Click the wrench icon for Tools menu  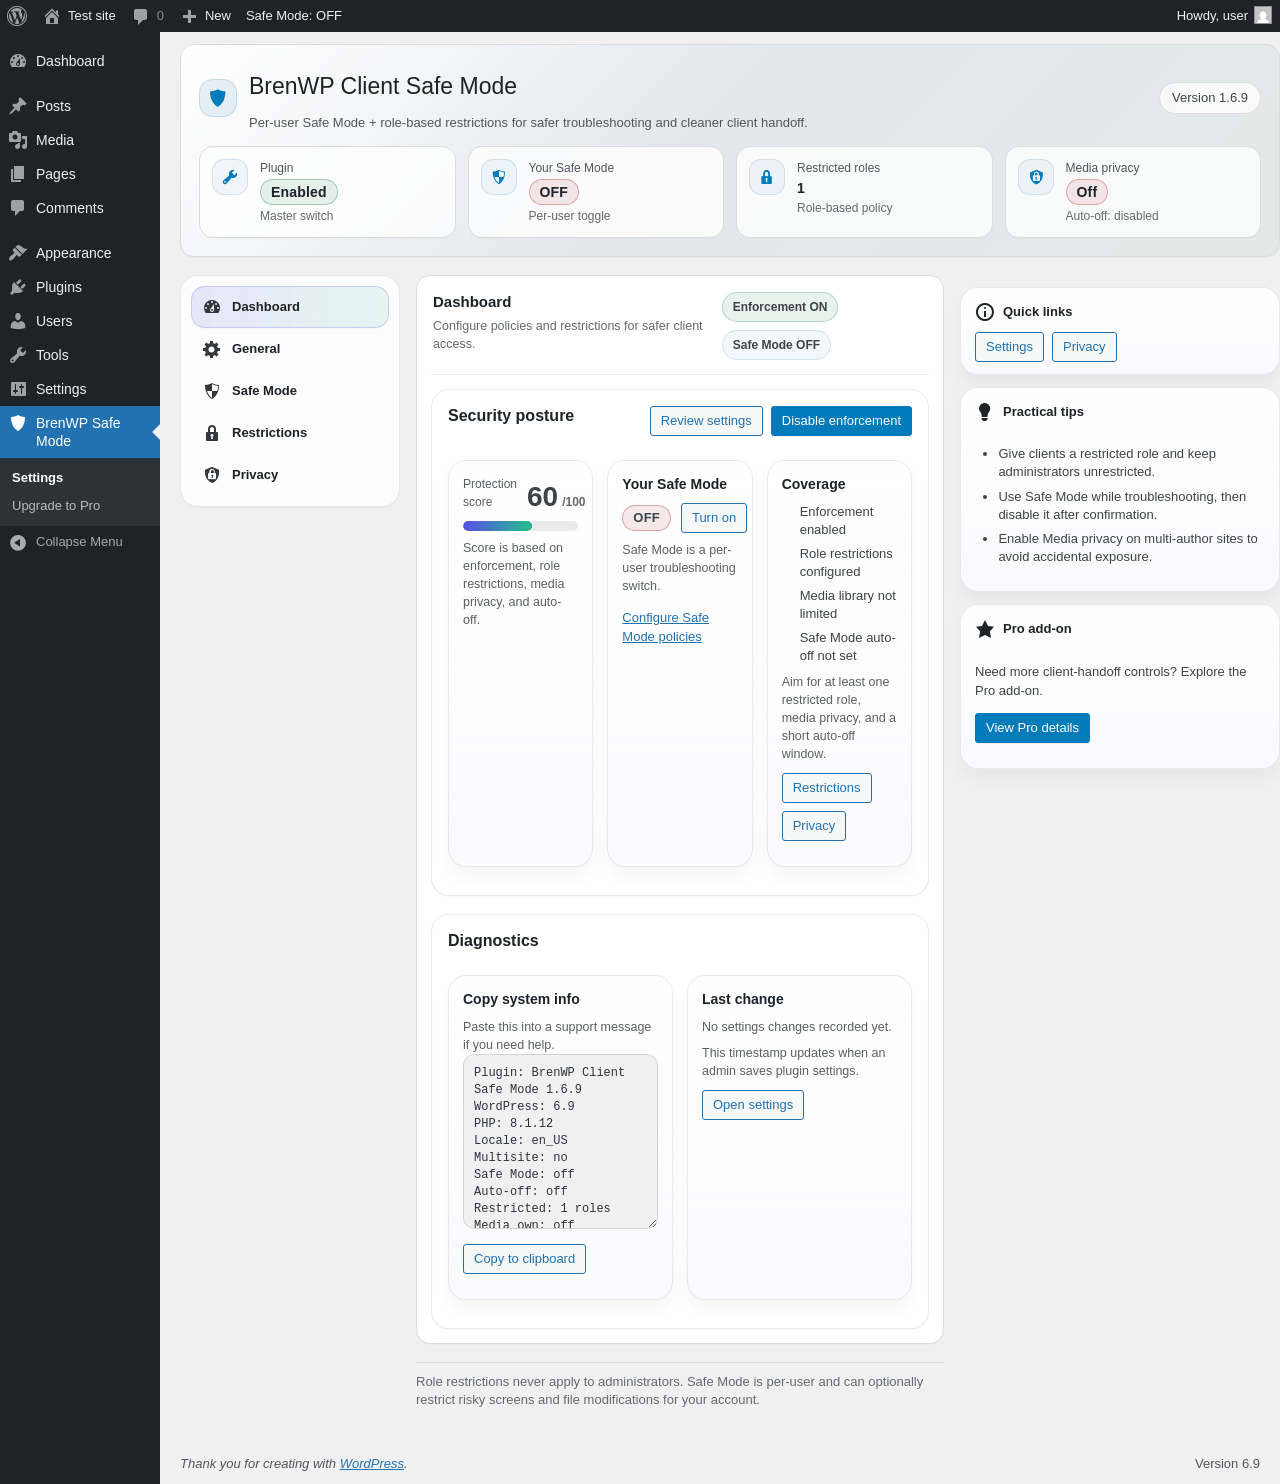[18, 355]
